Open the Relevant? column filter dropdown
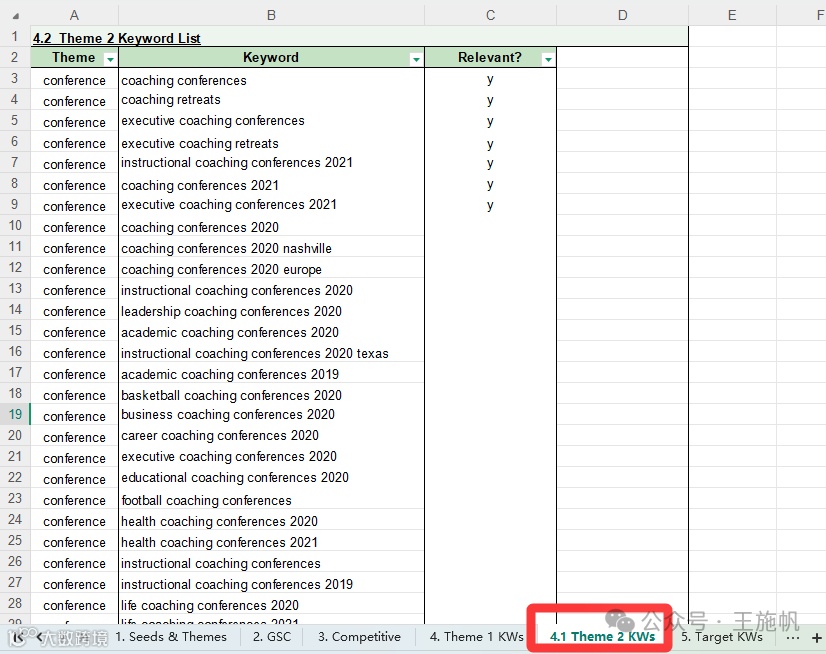826x654 pixels. (x=548, y=60)
